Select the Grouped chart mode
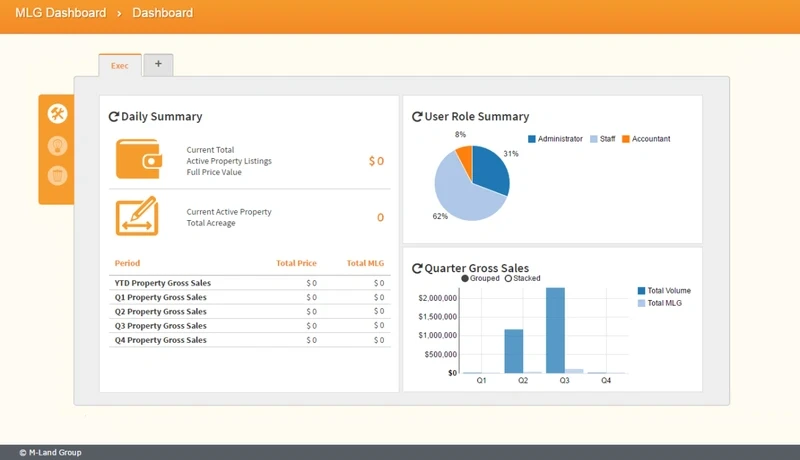 tap(466, 279)
